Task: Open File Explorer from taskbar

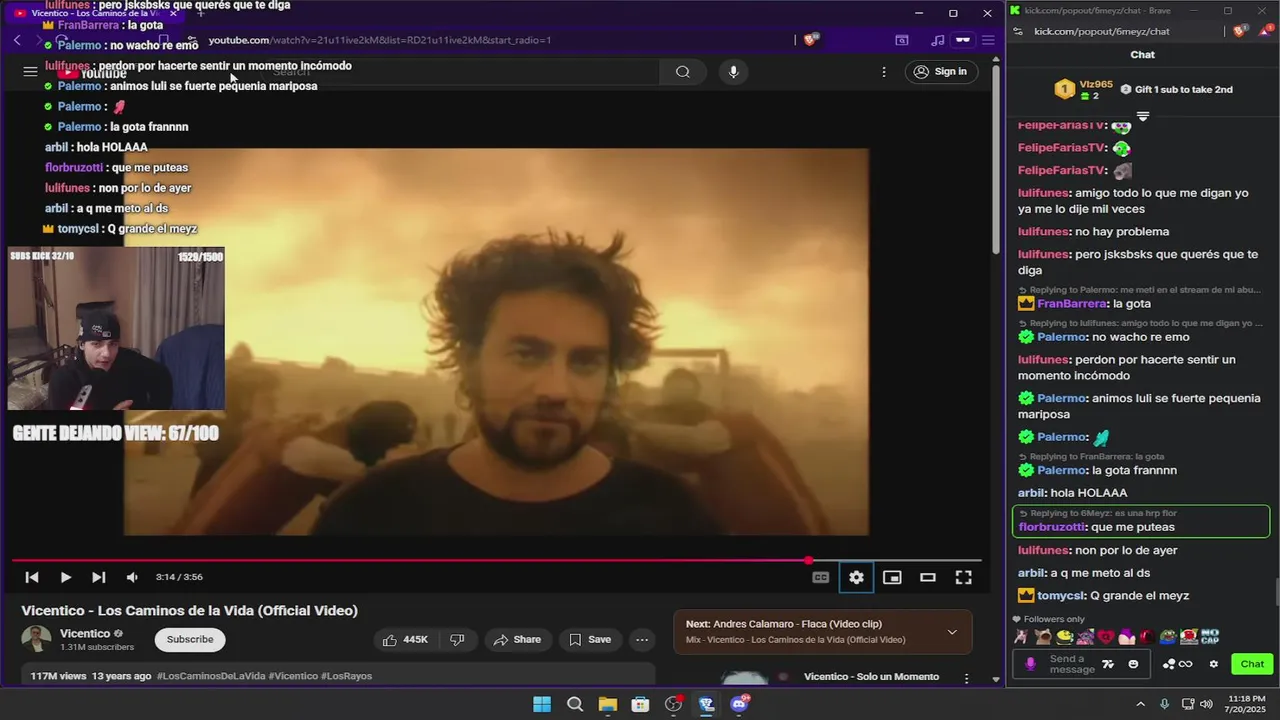Action: tap(608, 704)
